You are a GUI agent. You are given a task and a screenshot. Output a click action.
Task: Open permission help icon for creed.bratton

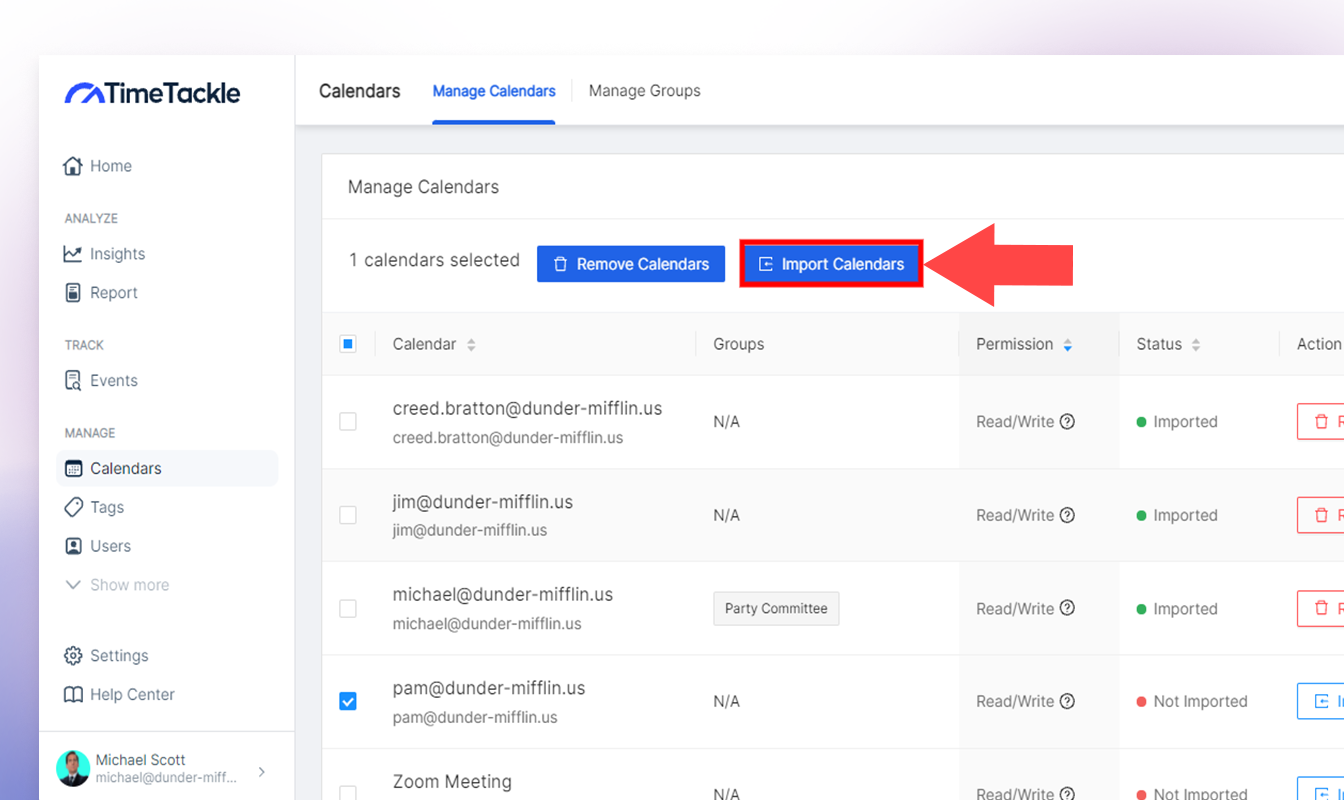pos(1067,421)
